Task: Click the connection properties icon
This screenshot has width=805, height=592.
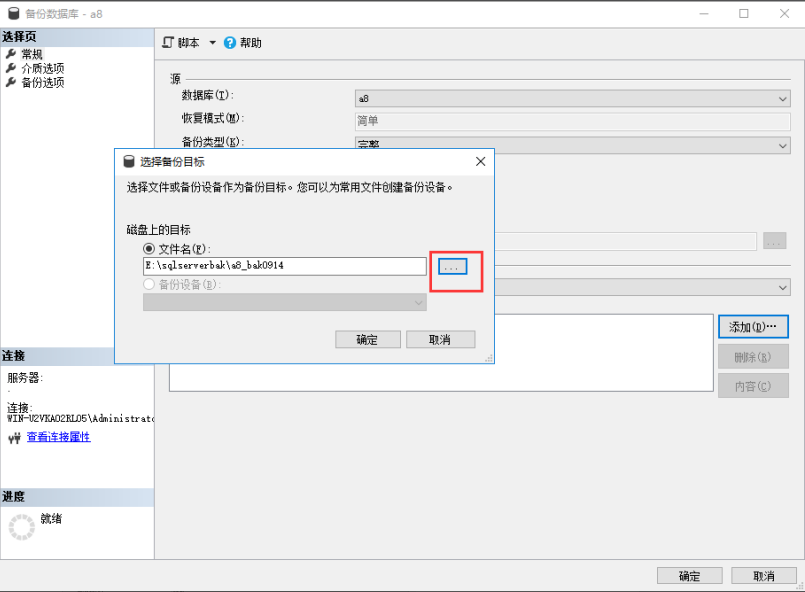Action: [x=14, y=438]
